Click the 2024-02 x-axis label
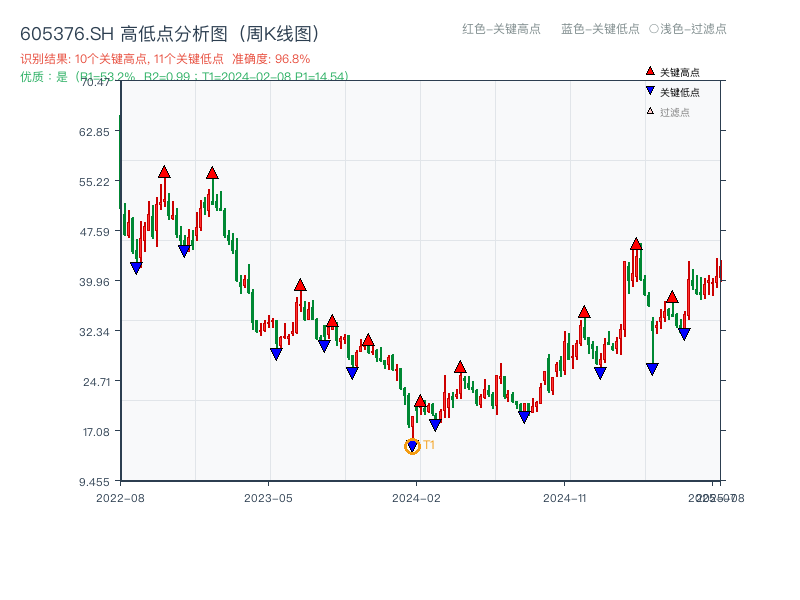The image size is (800, 600). [416, 498]
